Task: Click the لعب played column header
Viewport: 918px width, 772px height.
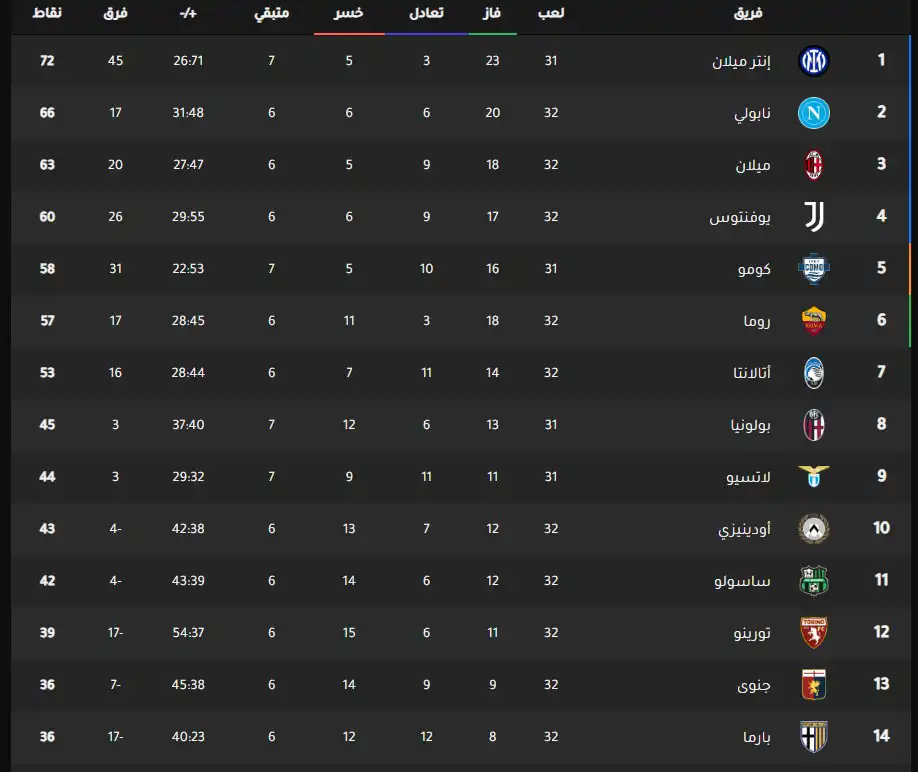Action: 551,13
